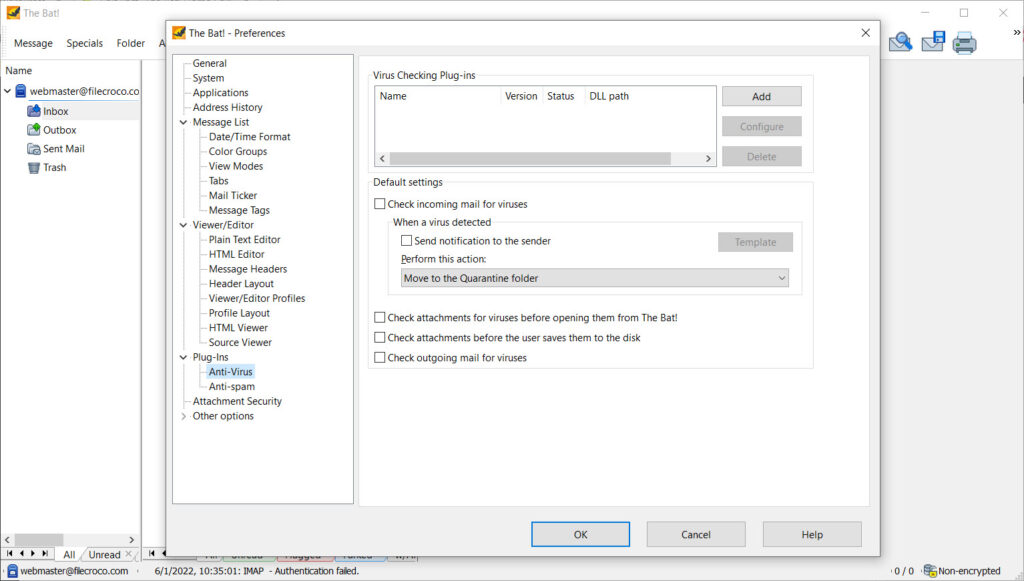Click the Add plug-in button

761,96
